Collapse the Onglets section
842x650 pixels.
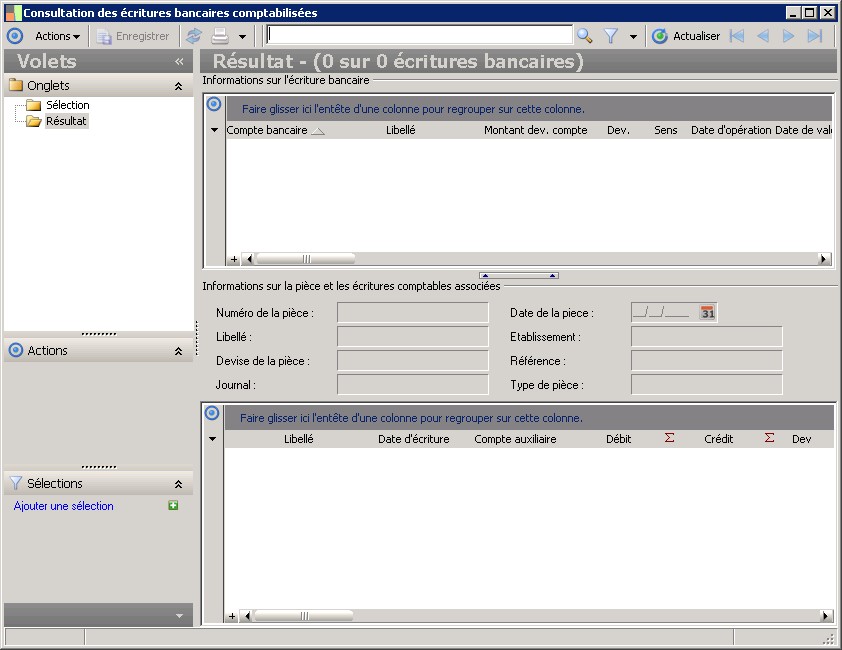coord(178,86)
